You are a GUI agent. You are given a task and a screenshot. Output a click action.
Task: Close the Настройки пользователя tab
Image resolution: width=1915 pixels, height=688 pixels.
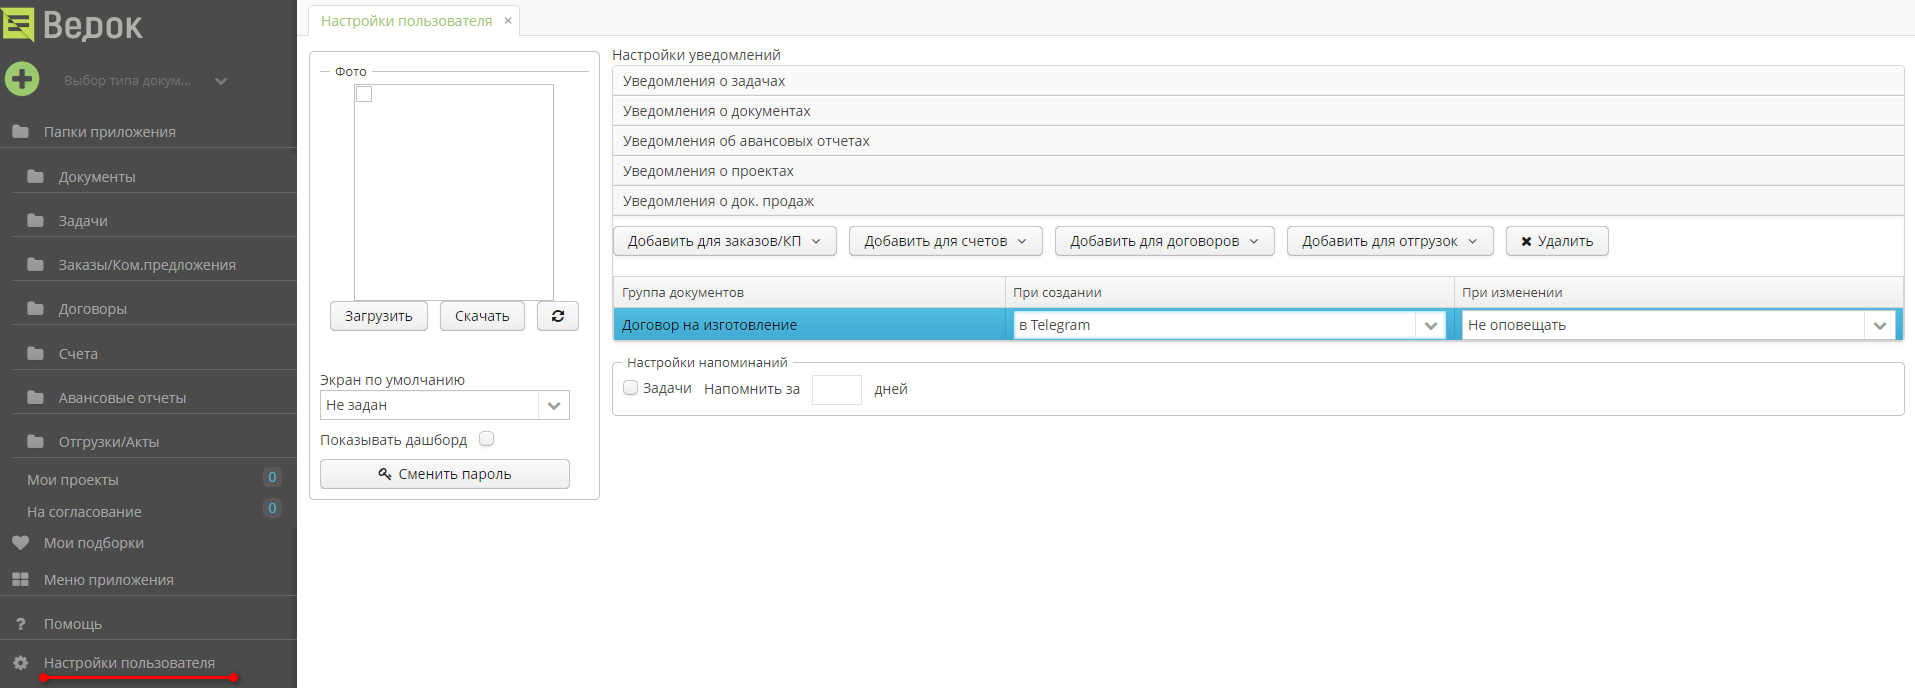click(508, 21)
